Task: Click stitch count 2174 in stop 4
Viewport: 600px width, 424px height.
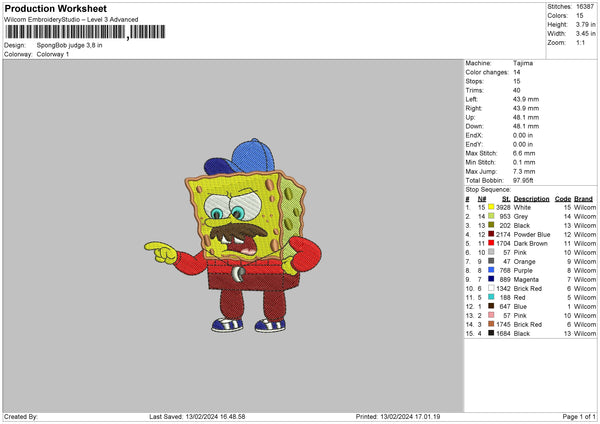Action: click(x=503, y=235)
